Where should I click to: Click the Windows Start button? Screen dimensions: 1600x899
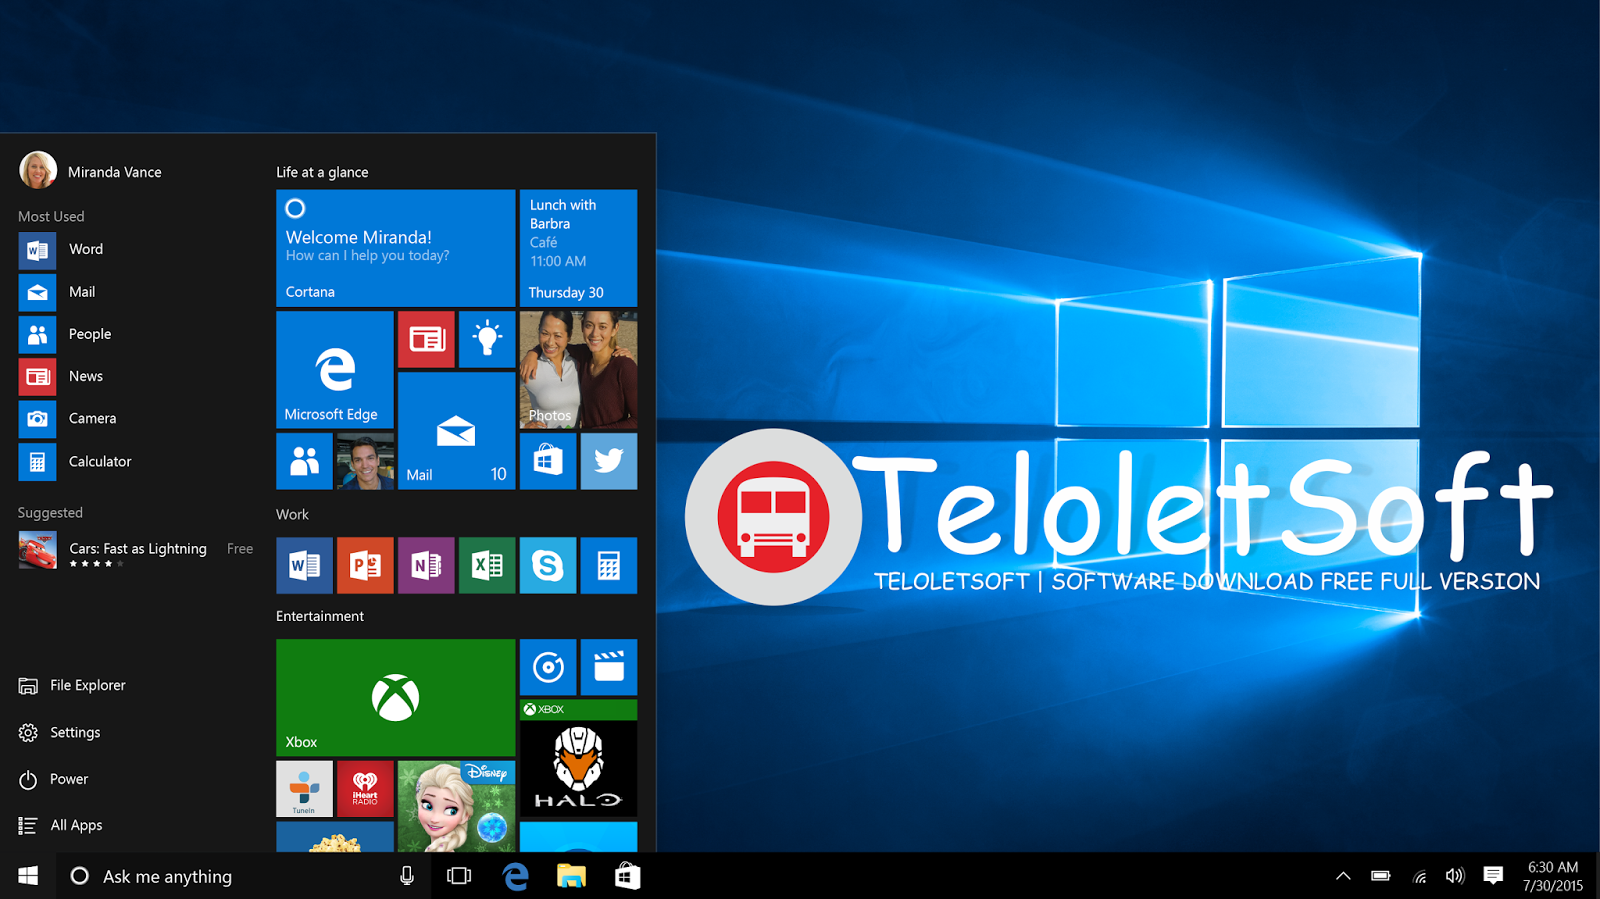(x=28, y=876)
